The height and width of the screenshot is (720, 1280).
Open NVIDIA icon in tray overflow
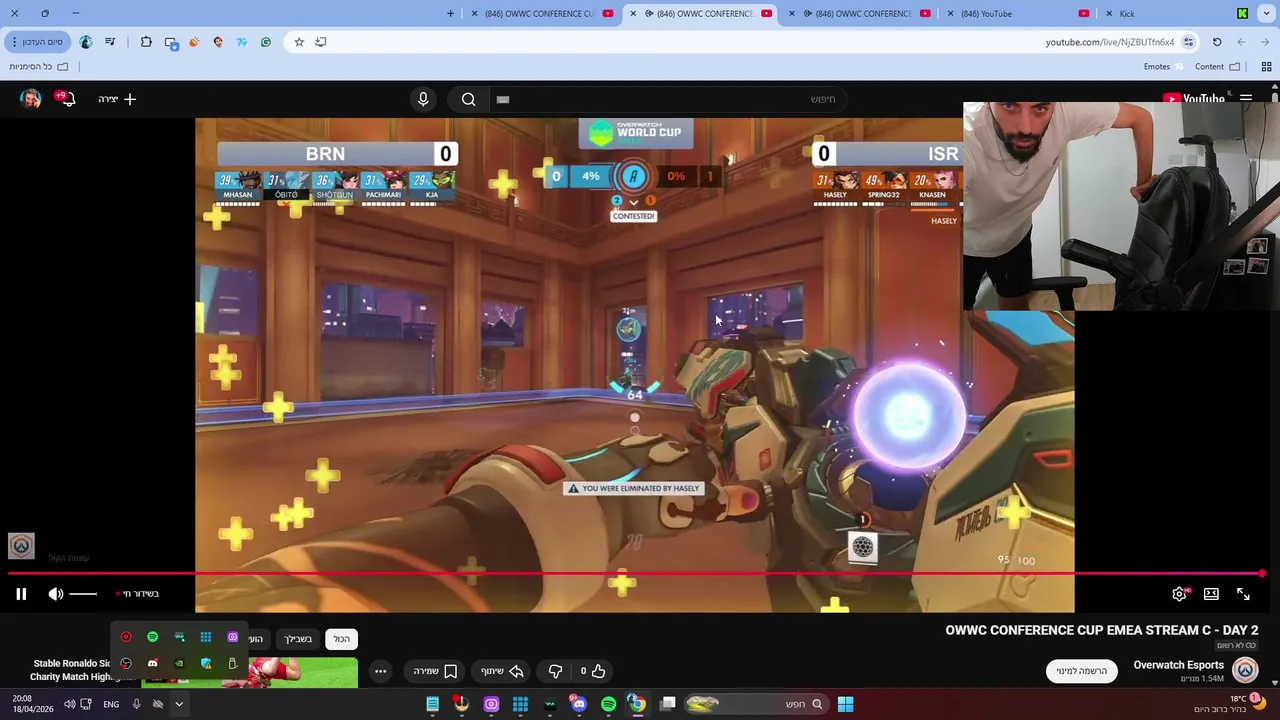point(179,663)
